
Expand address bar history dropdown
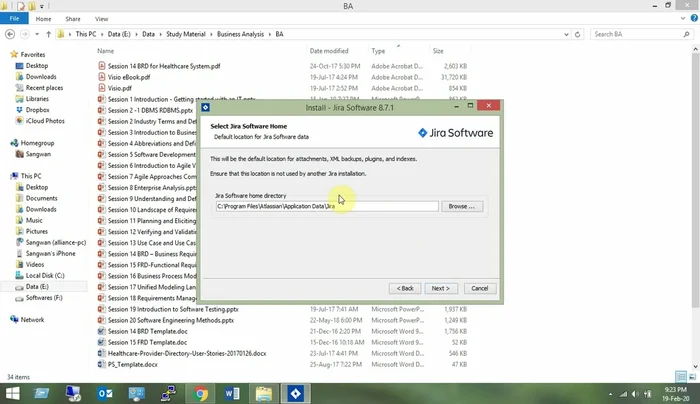pyautogui.click(x=566, y=34)
